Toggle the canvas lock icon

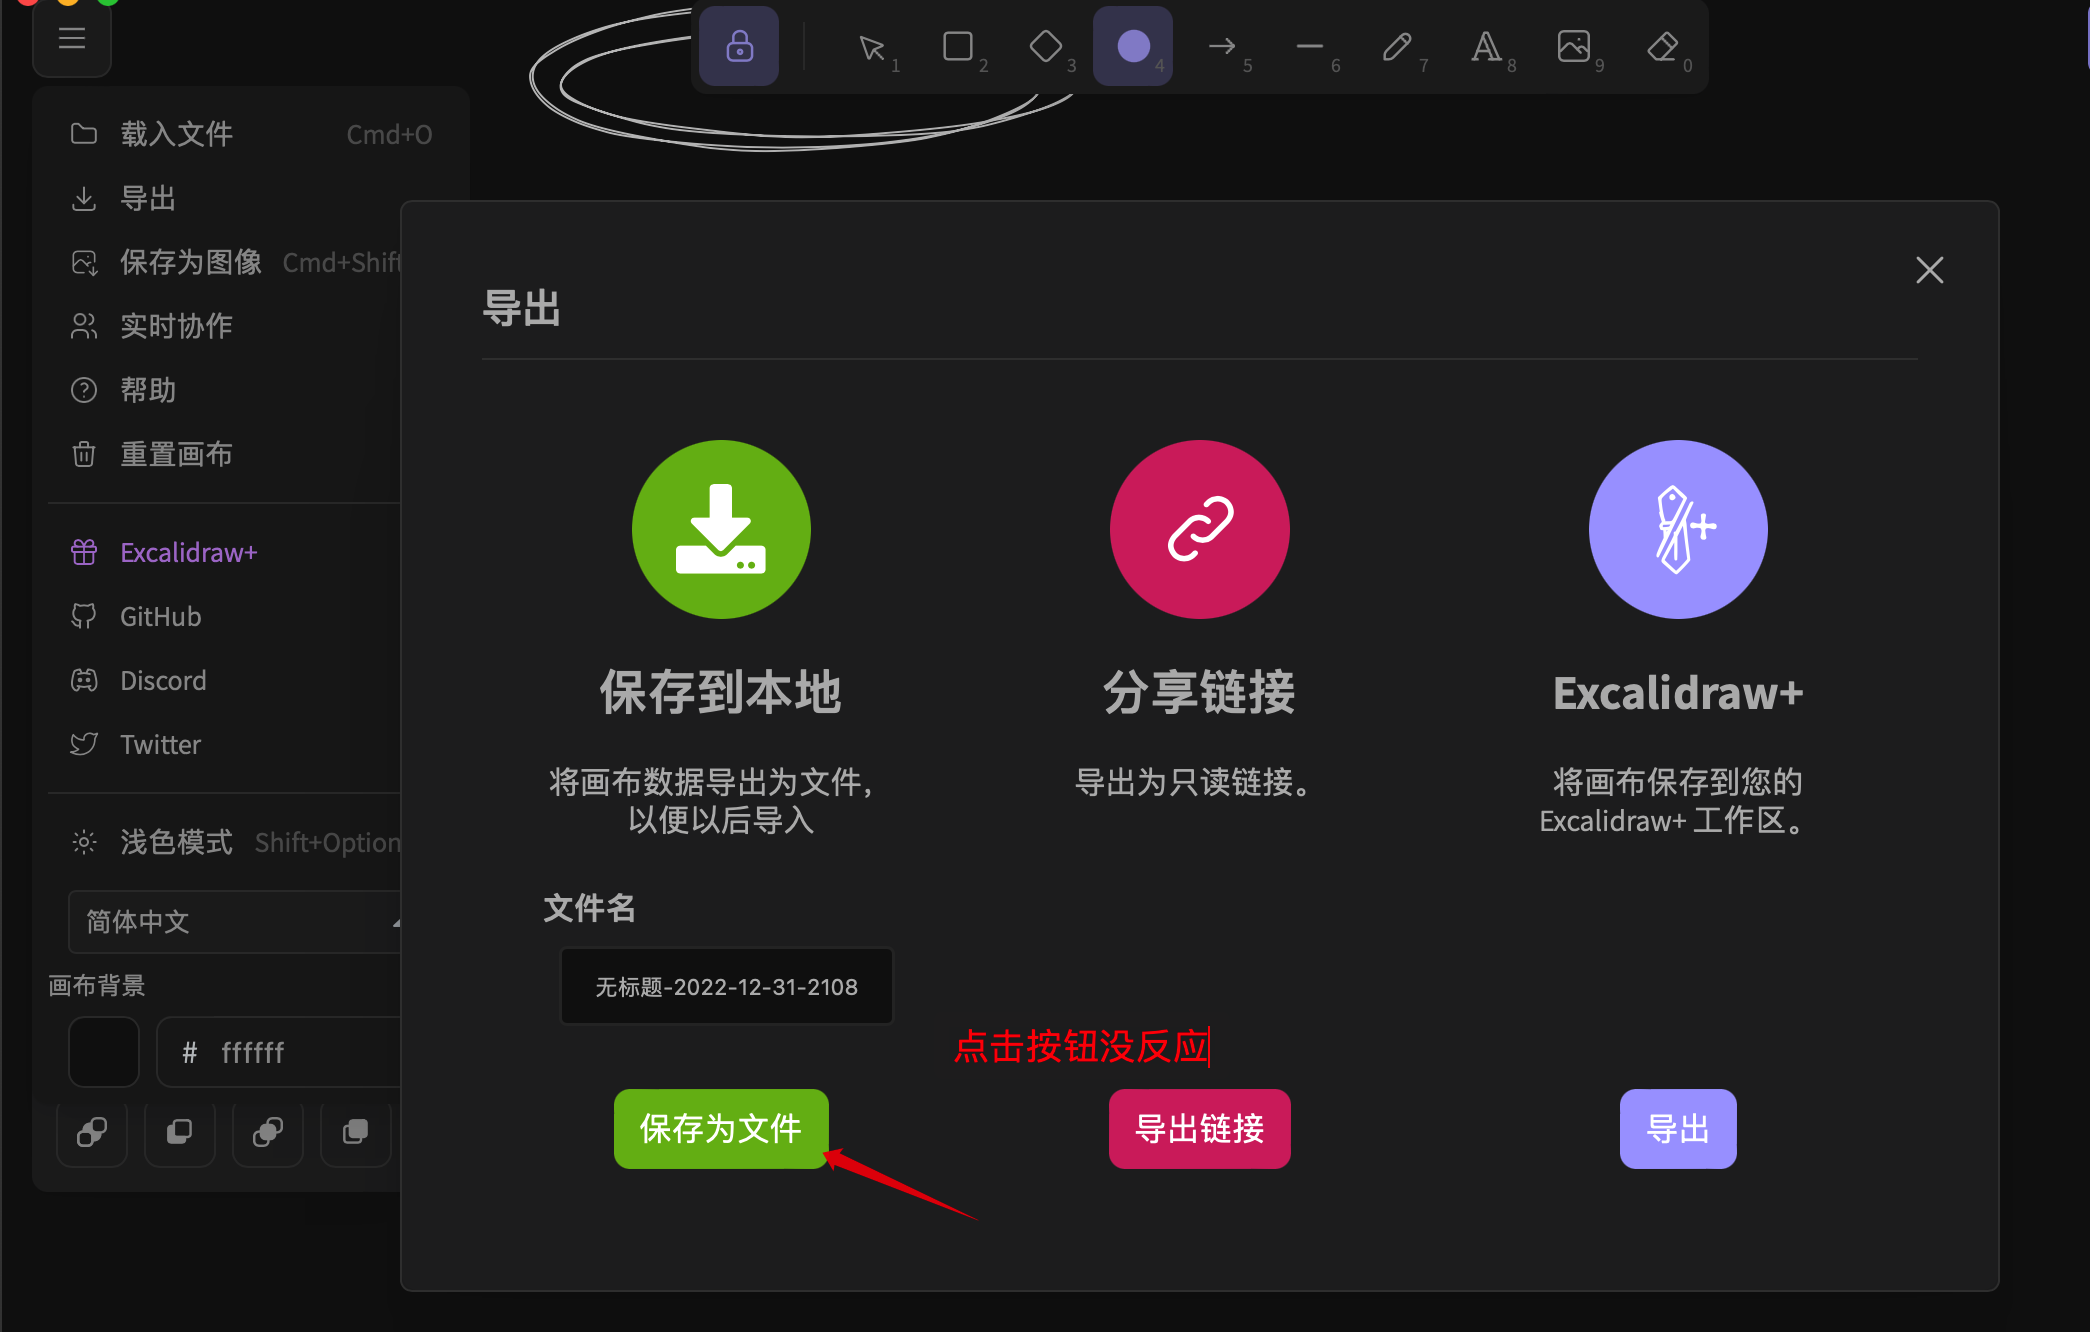point(739,47)
